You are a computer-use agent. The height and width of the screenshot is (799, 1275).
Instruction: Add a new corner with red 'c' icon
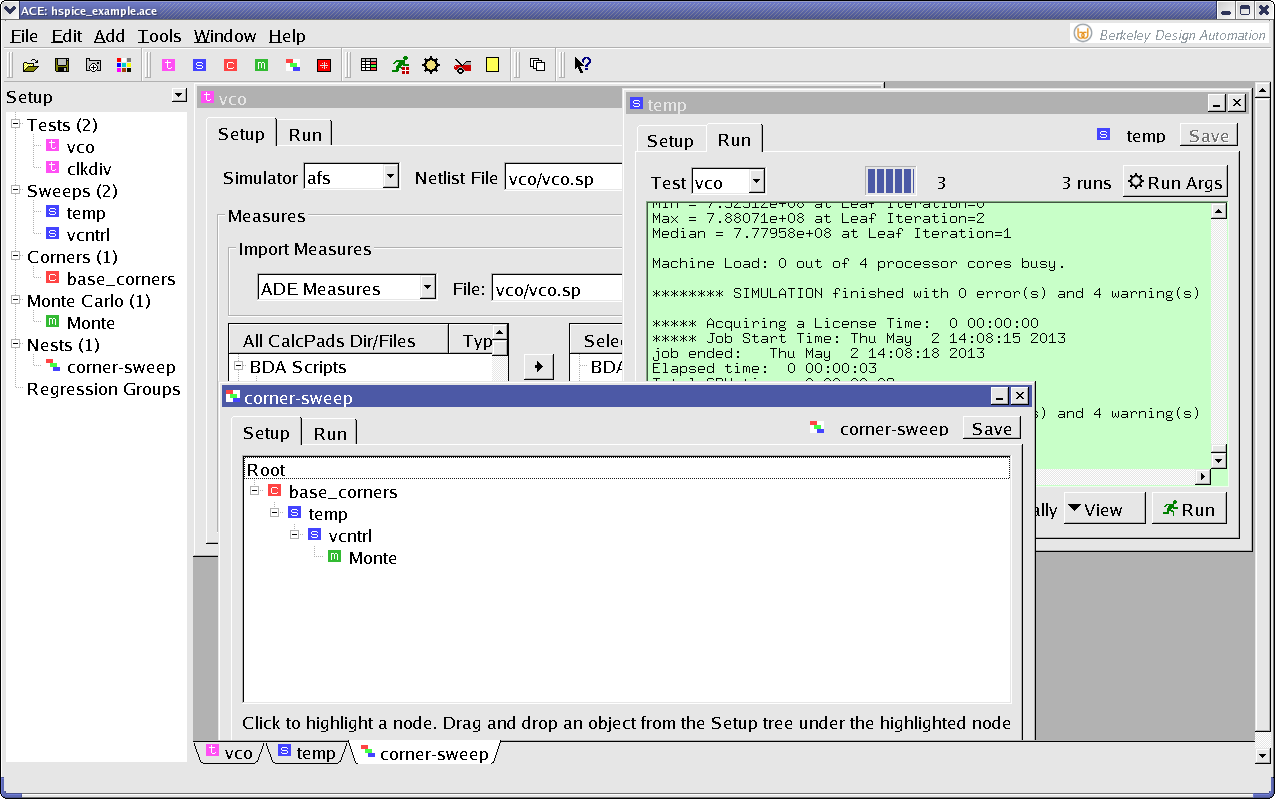(230, 65)
